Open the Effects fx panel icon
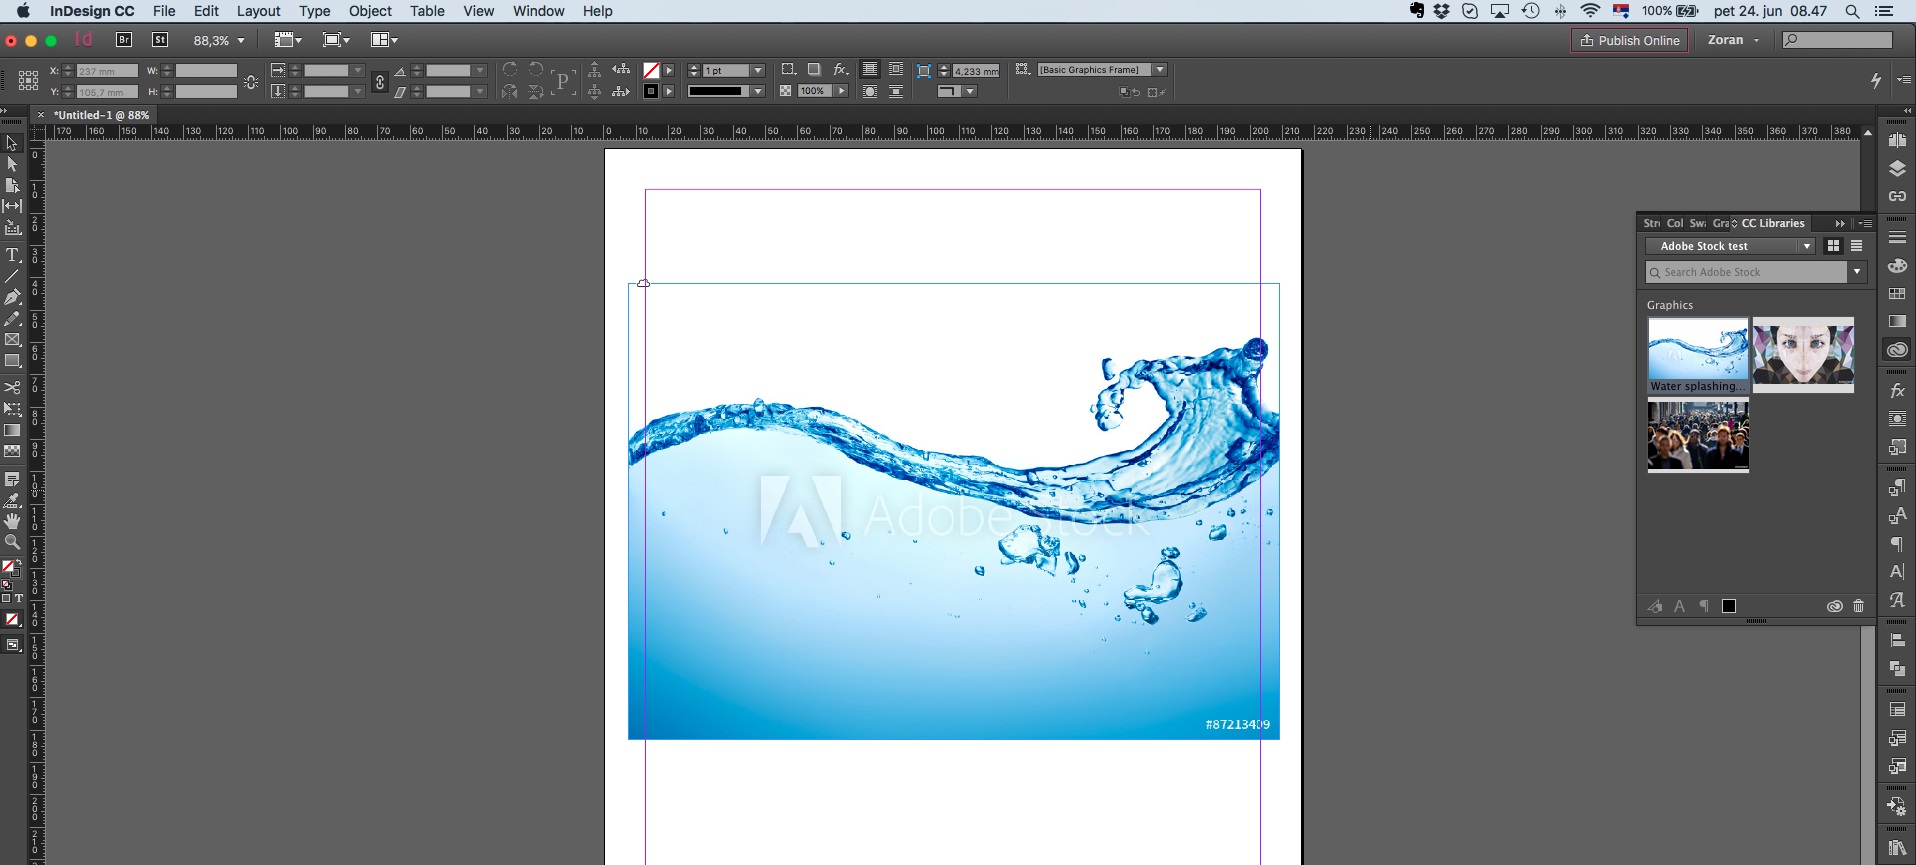 [1896, 391]
